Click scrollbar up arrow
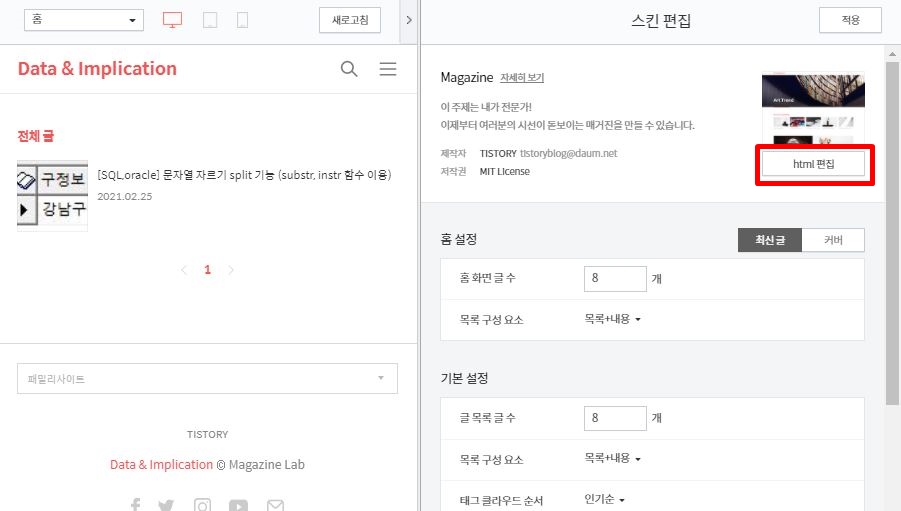901x511 pixels. coord(892,53)
